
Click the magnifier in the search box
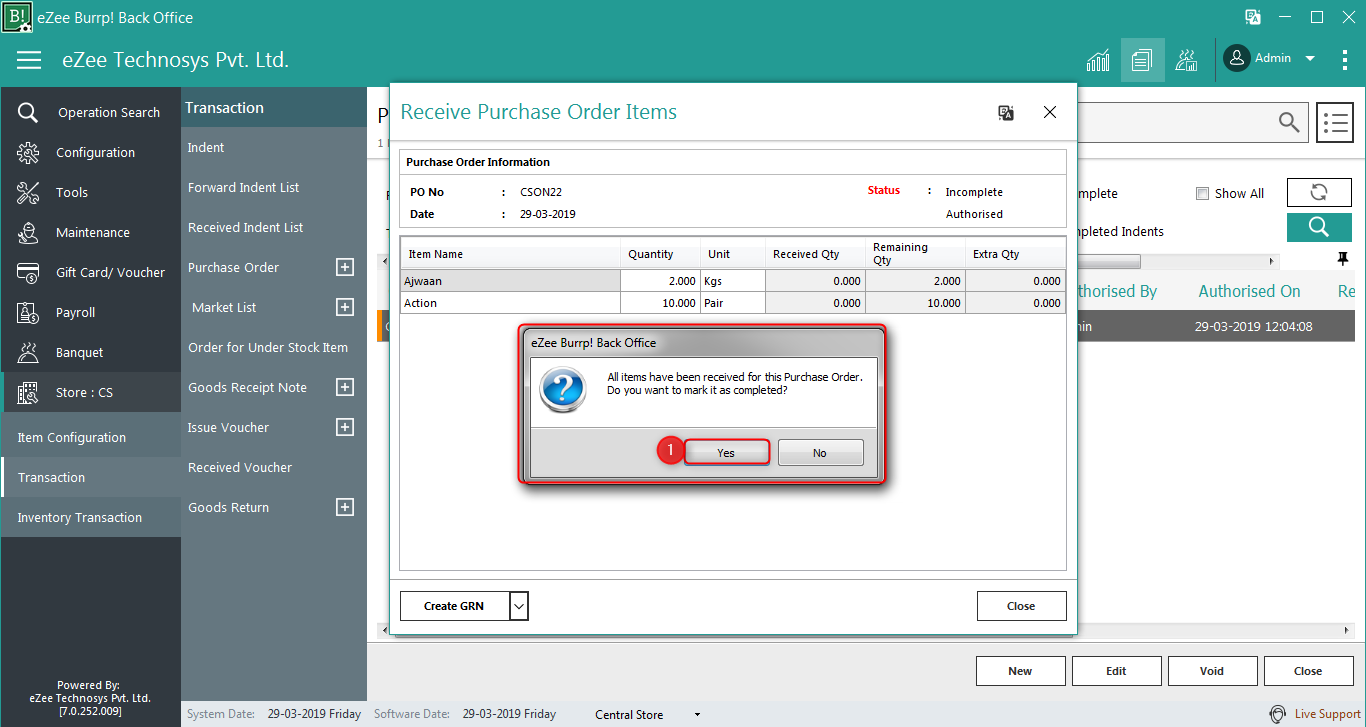(1290, 122)
